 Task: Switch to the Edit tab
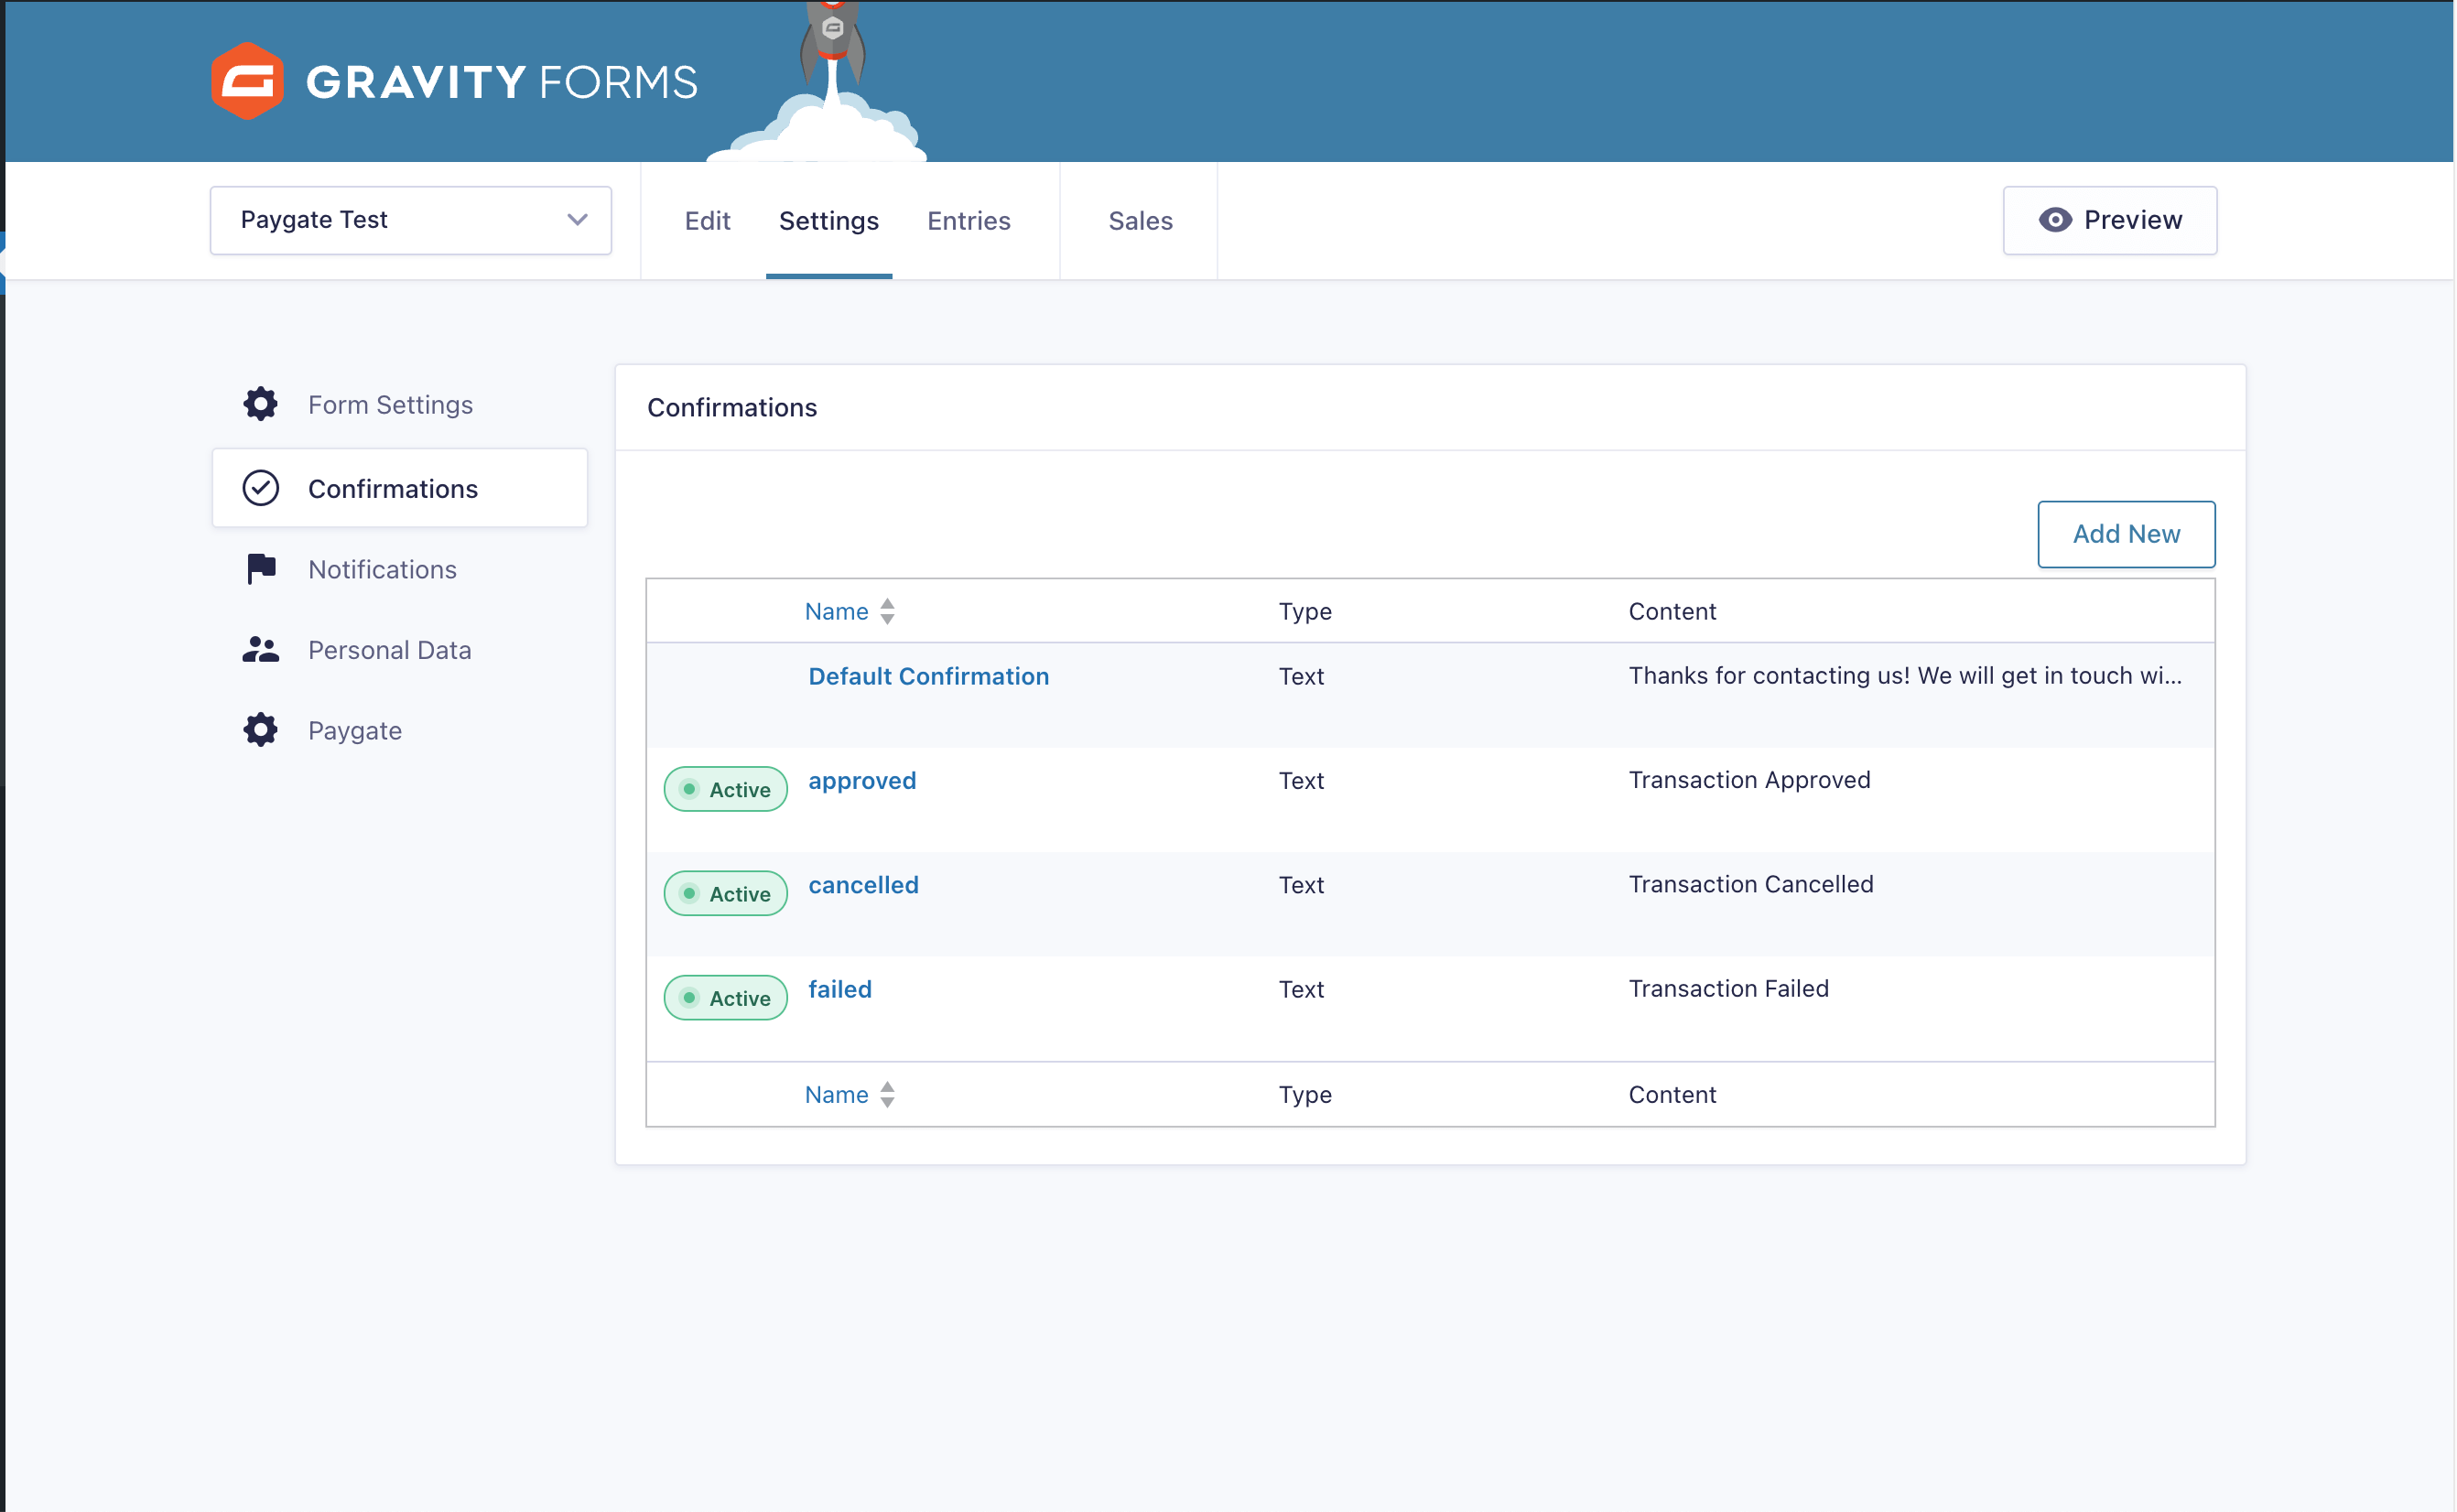pyautogui.click(x=708, y=220)
